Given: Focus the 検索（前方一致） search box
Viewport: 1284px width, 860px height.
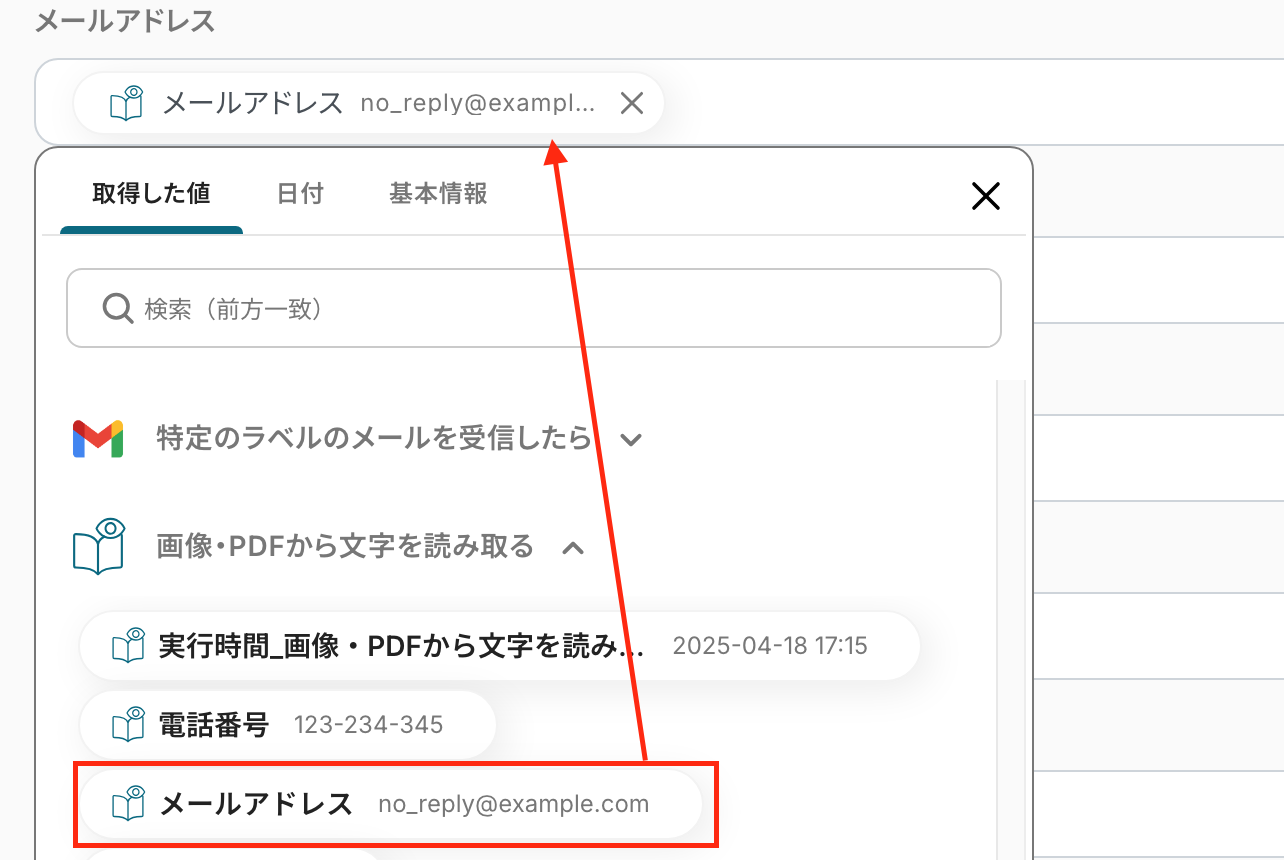Looking at the screenshot, I should [x=534, y=308].
